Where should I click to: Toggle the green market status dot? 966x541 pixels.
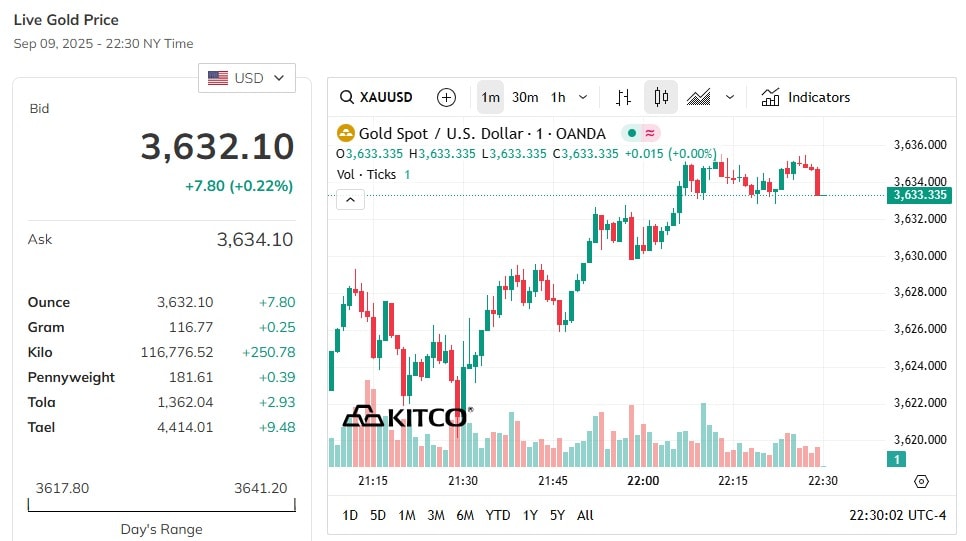[631, 133]
